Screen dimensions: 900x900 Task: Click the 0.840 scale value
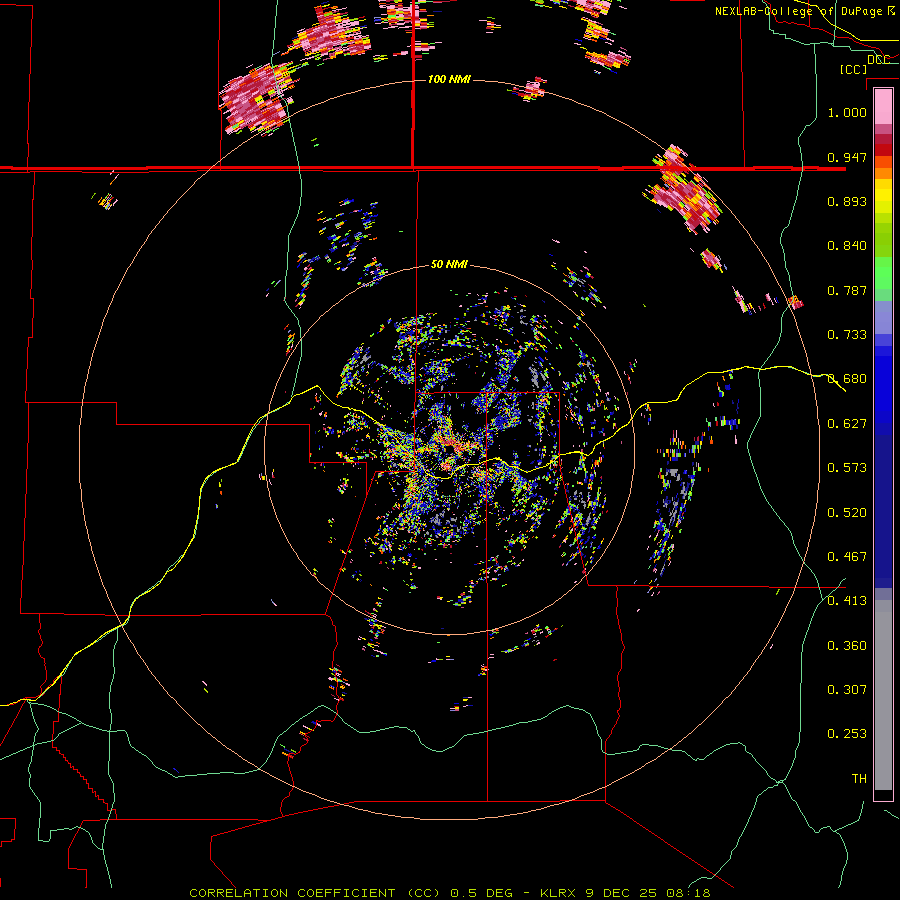click(847, 246)
